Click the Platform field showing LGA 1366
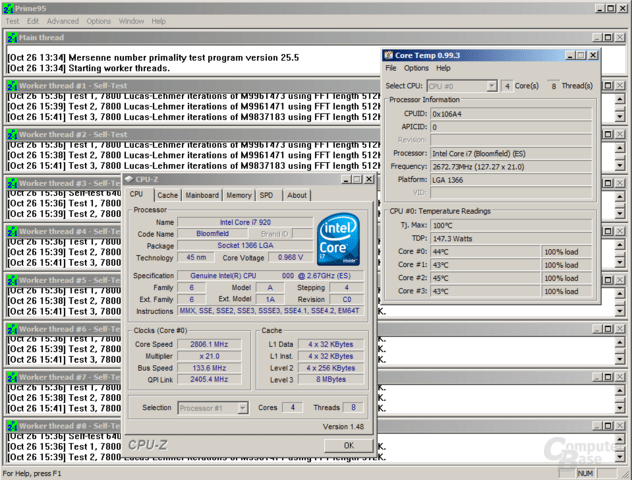 click(511, 180)
